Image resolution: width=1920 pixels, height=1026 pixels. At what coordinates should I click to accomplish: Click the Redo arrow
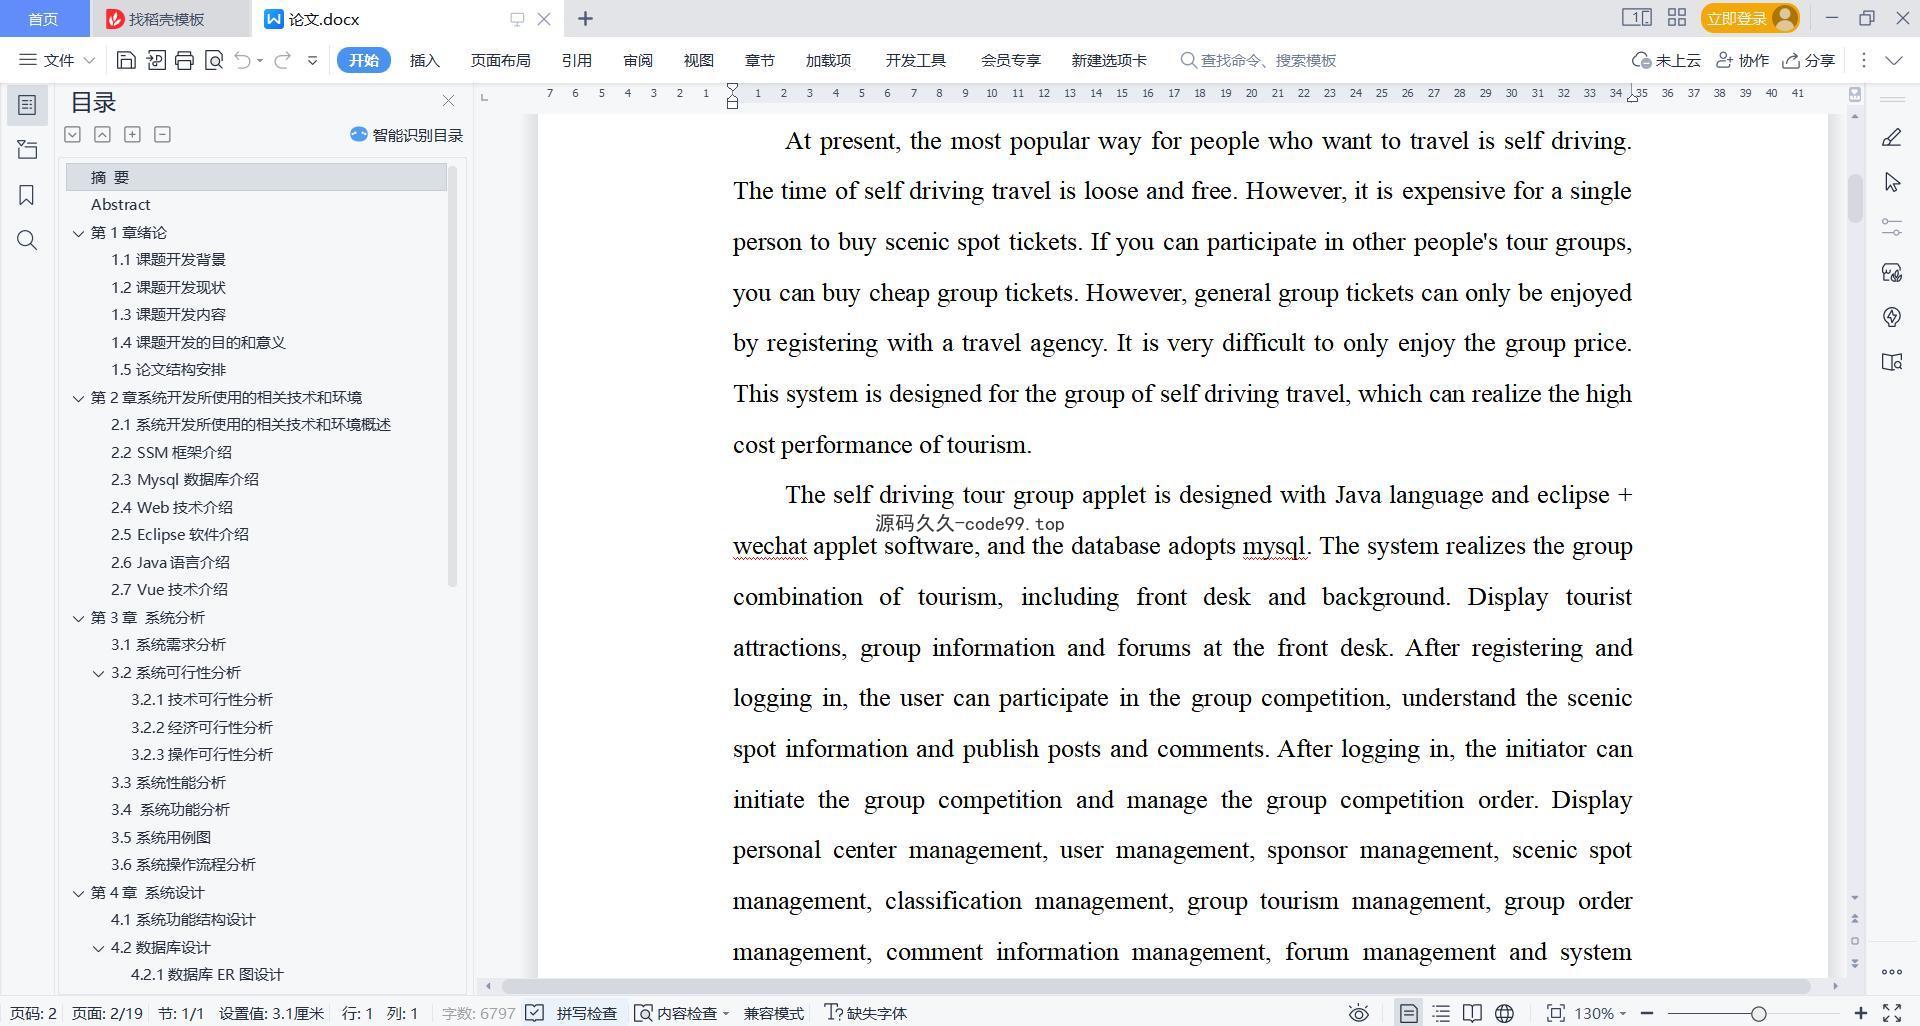point(282,60)
